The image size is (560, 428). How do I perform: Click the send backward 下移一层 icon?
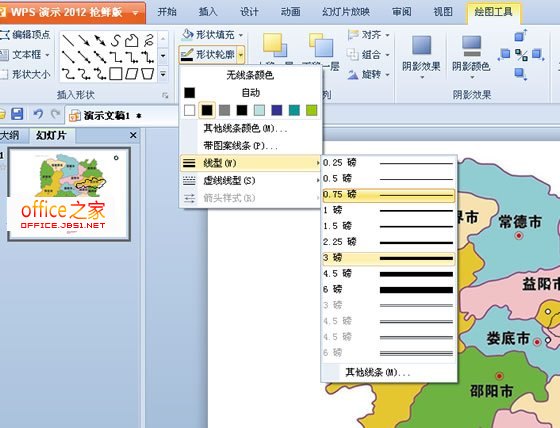[x=321, y=46]
